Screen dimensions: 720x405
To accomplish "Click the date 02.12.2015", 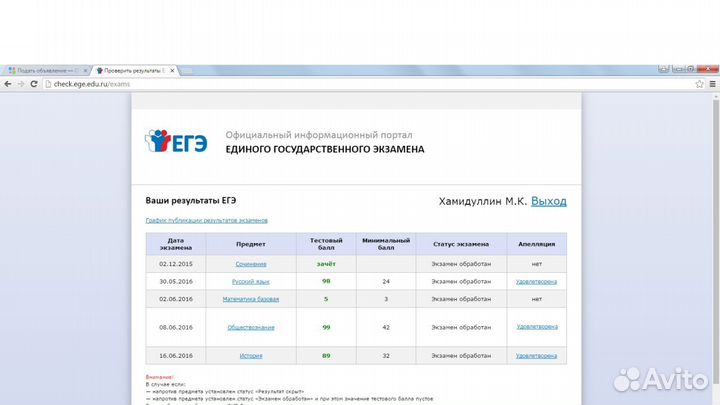I will click(176, 264).
